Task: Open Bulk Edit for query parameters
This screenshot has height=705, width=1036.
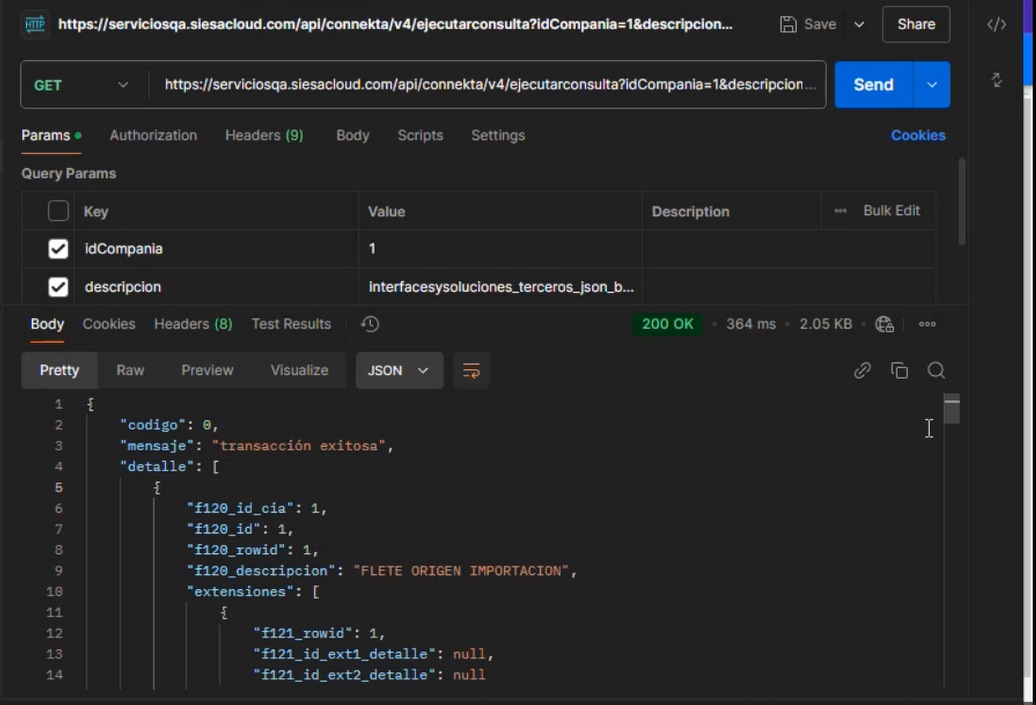Action: click(x=890, y=210)
